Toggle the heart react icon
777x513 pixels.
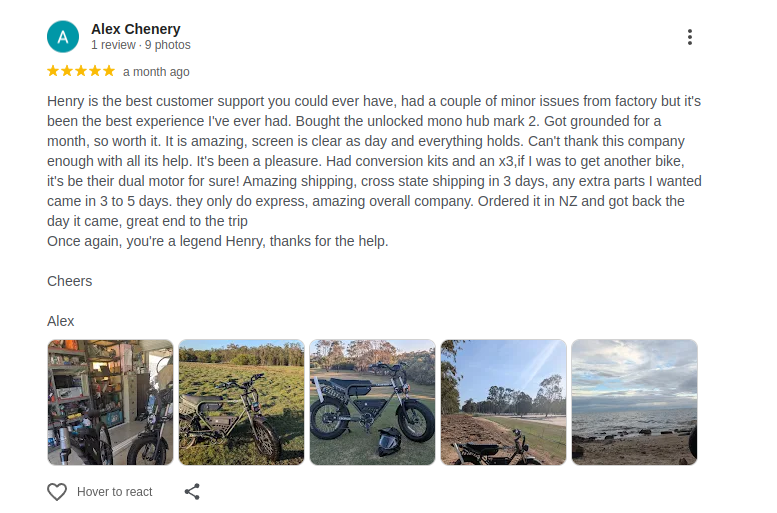pyautogui.click(x=57, y=492)
